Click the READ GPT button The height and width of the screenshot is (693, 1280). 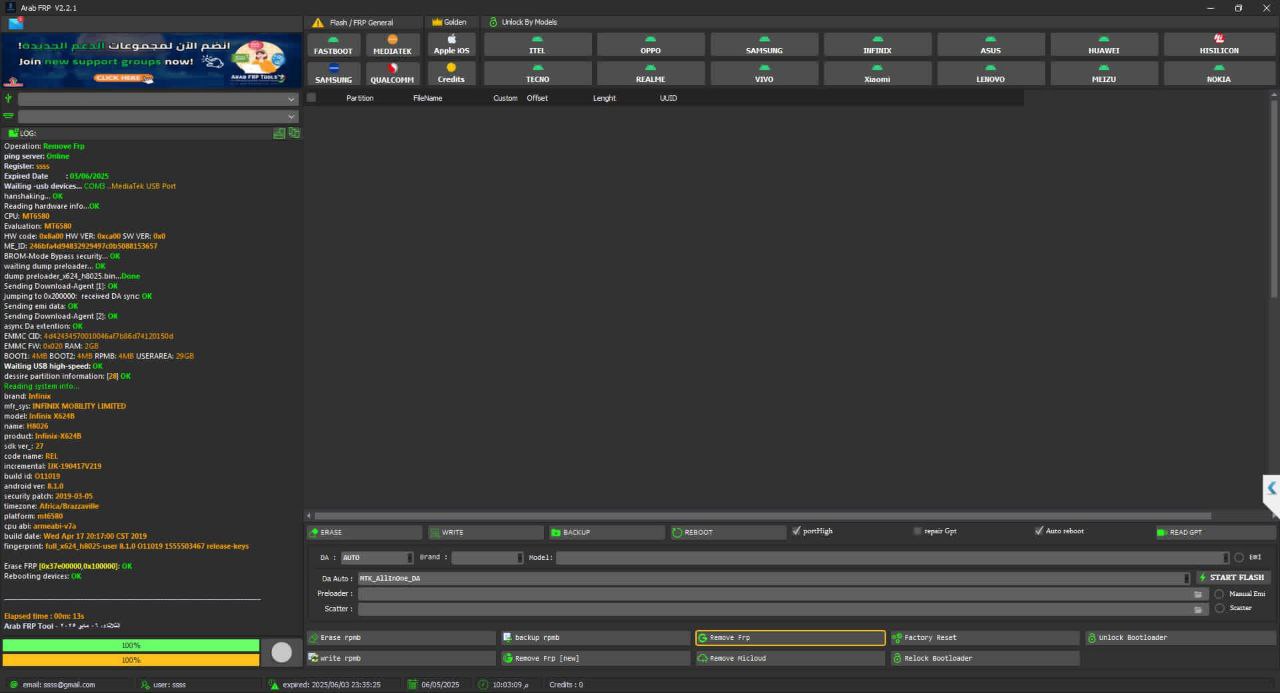[1215, 532]
